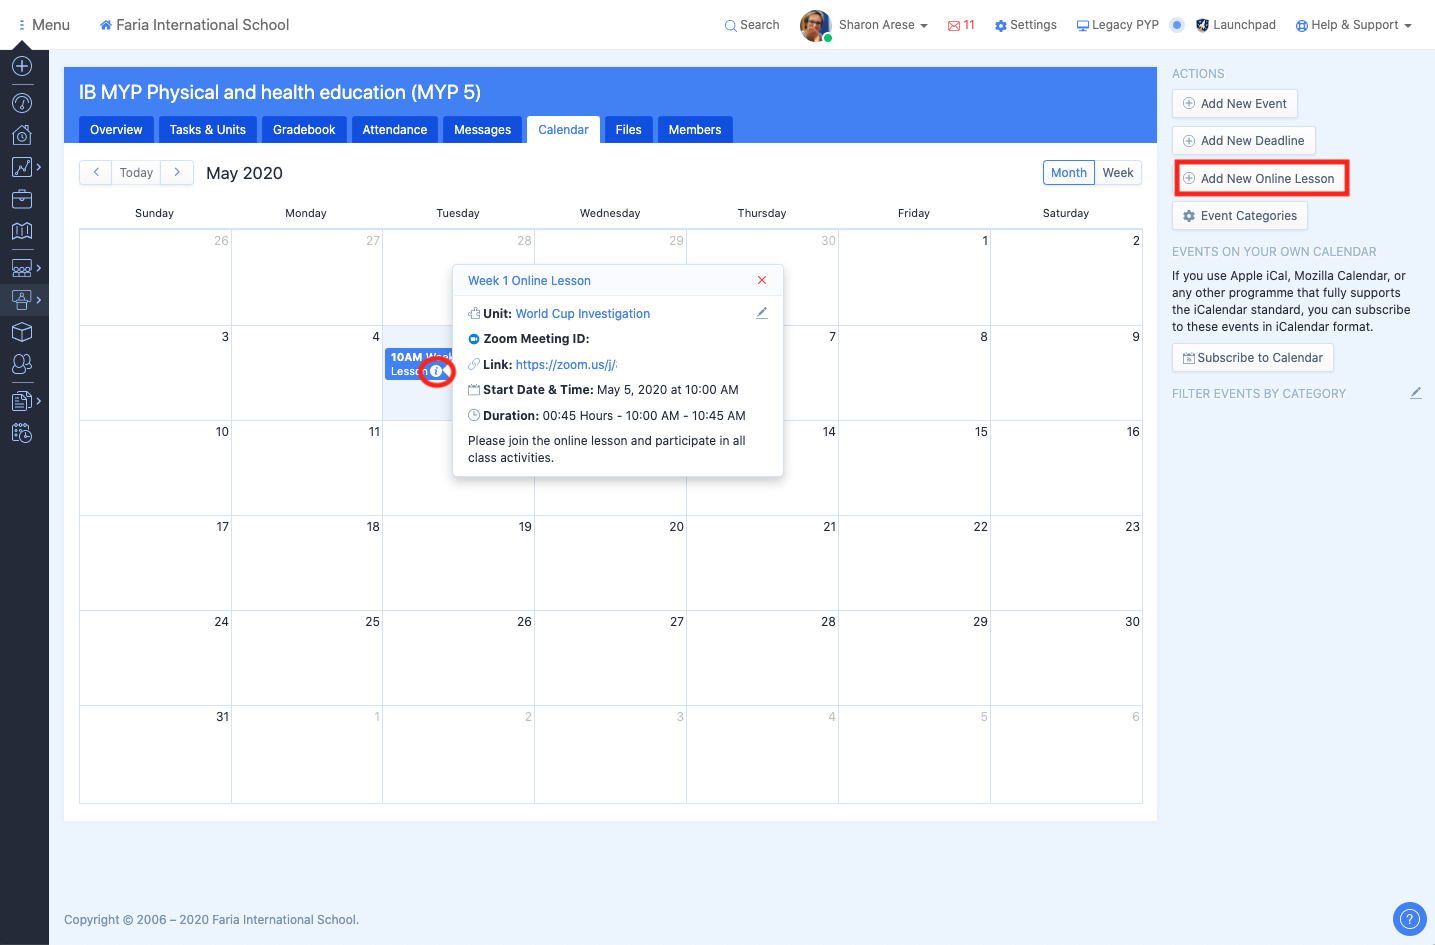Open the Attendance tab
Screen dimensions: 1435x945
point(394,130)
